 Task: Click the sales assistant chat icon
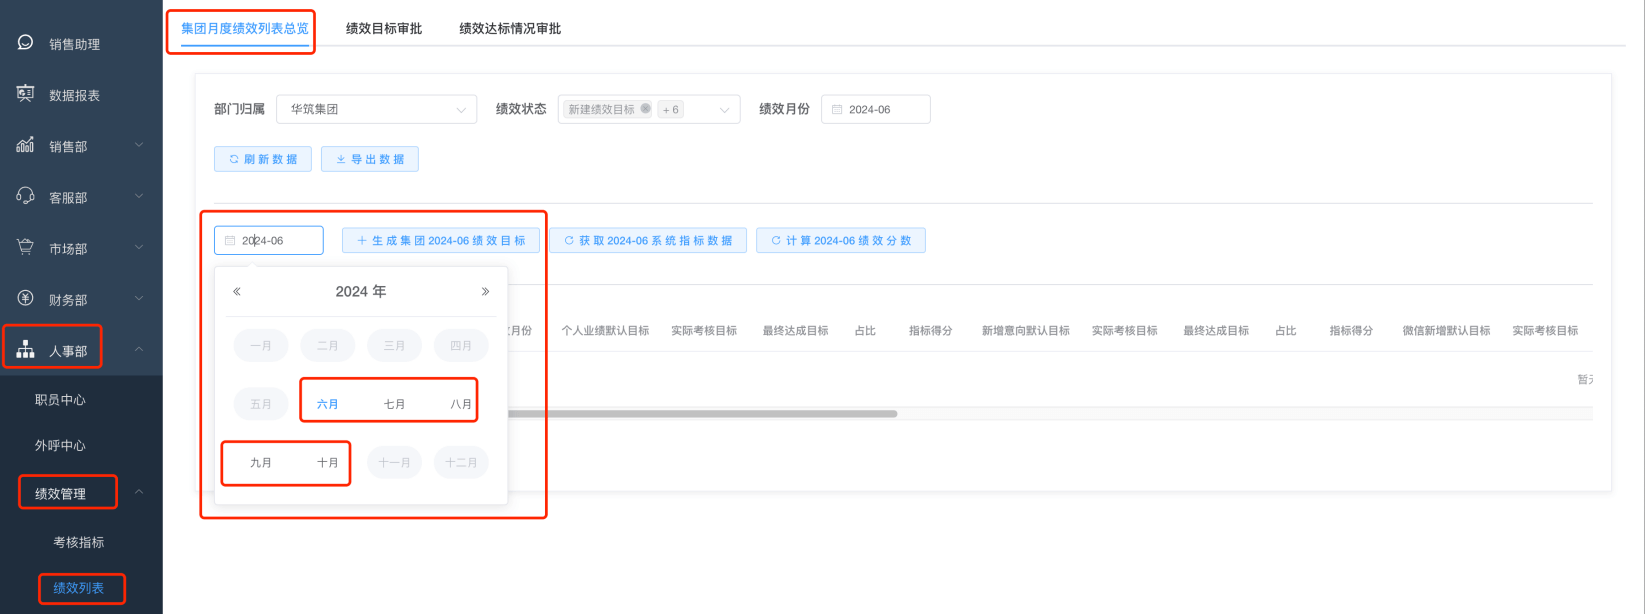point(26,43)
